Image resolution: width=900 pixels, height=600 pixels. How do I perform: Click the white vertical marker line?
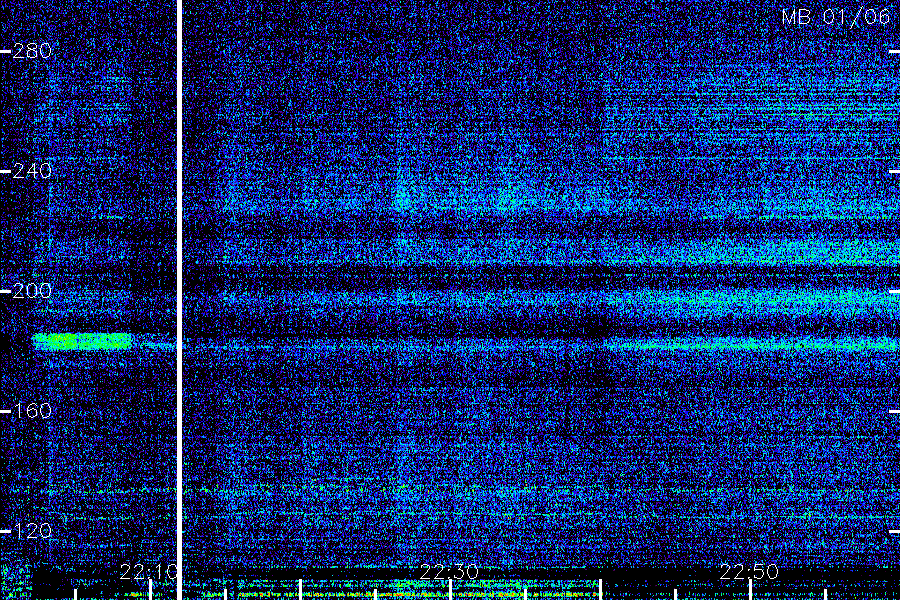point(179,300)
